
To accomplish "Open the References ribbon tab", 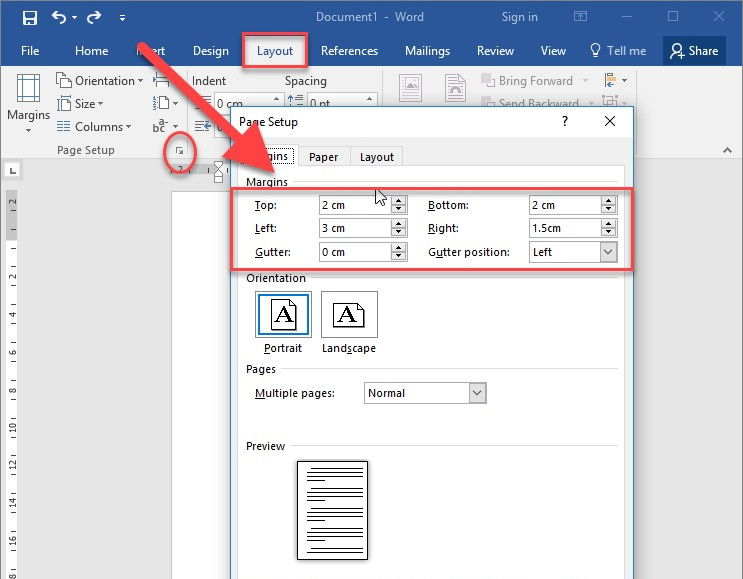I will coord(349,51).
